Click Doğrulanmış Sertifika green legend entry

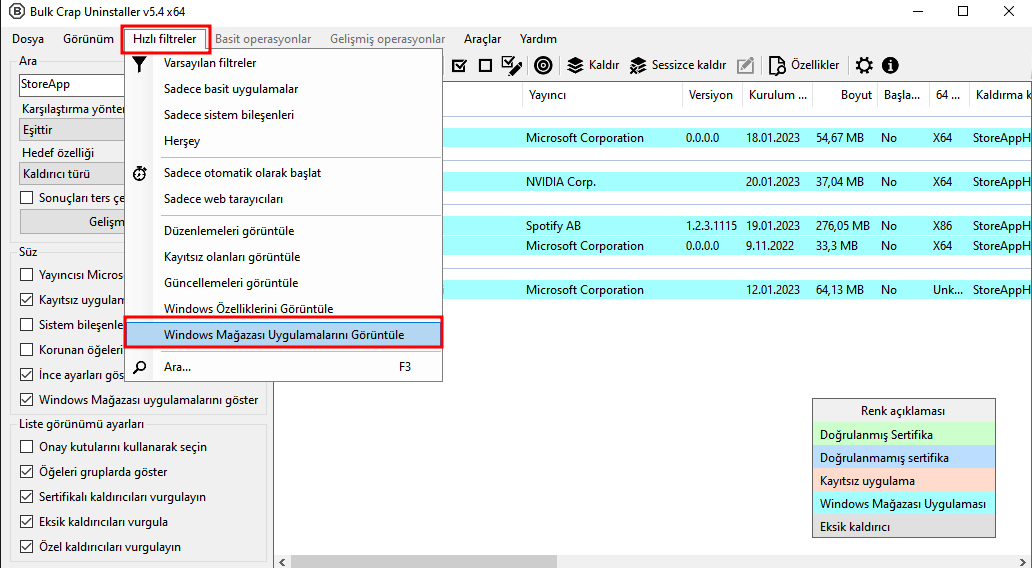click(x=904, y=434)
